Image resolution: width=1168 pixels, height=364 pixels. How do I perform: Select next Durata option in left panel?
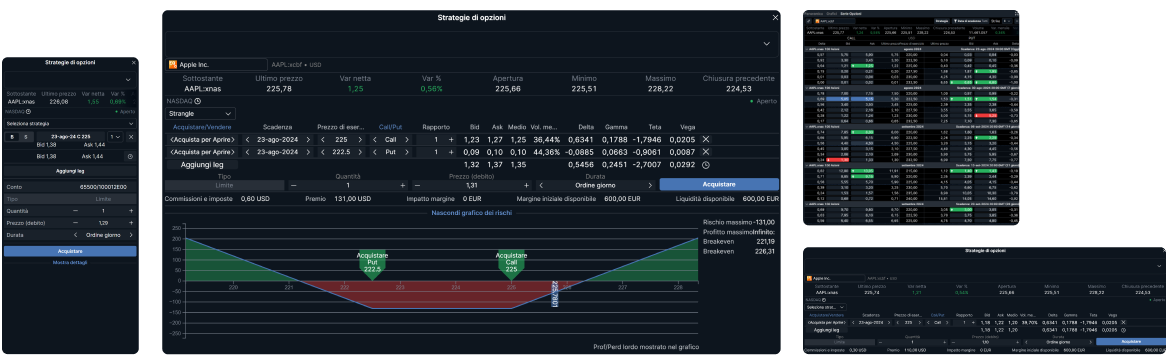(x=131, y=234)
